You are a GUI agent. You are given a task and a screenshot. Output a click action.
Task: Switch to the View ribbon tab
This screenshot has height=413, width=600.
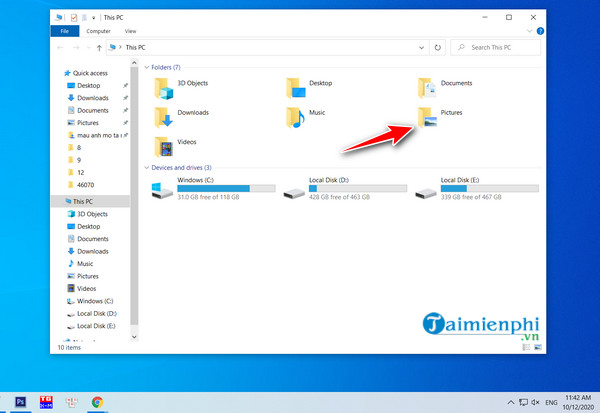pos(130,31)
